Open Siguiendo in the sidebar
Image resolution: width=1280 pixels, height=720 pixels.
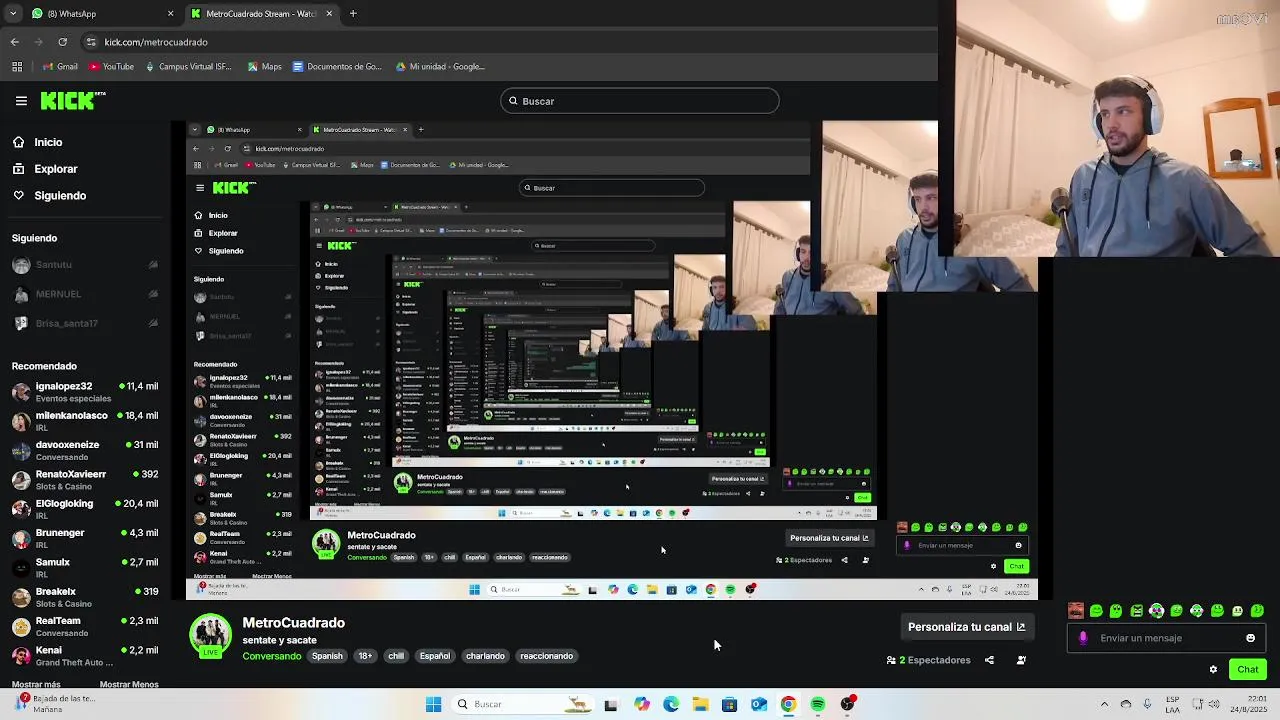(x=49, y=195)
